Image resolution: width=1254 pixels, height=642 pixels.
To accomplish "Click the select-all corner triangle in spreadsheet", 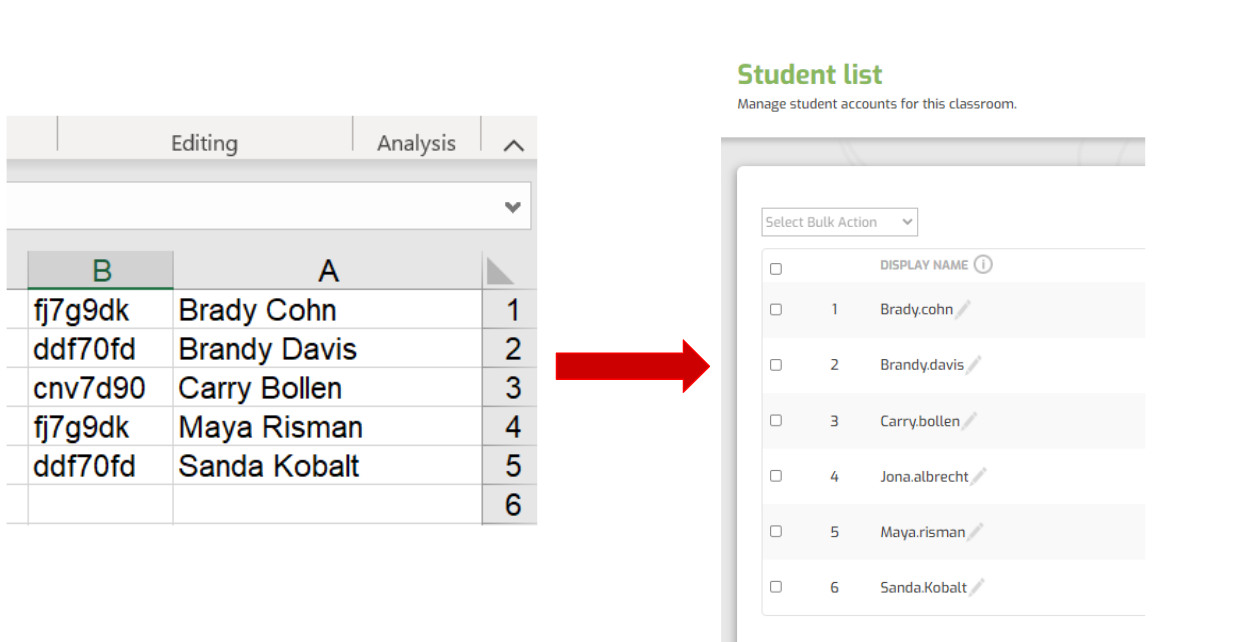I will coord(499,271).
